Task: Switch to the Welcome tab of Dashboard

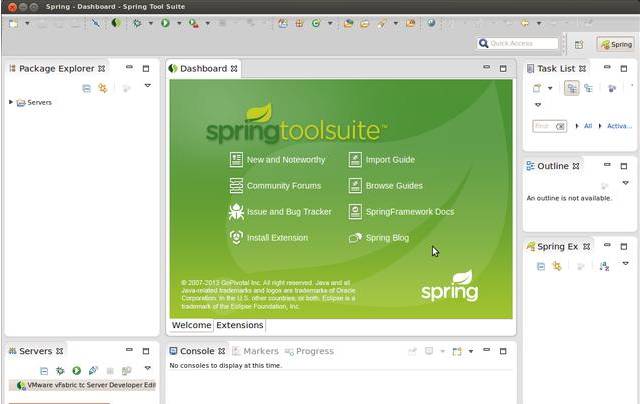Action: (191, 325)
